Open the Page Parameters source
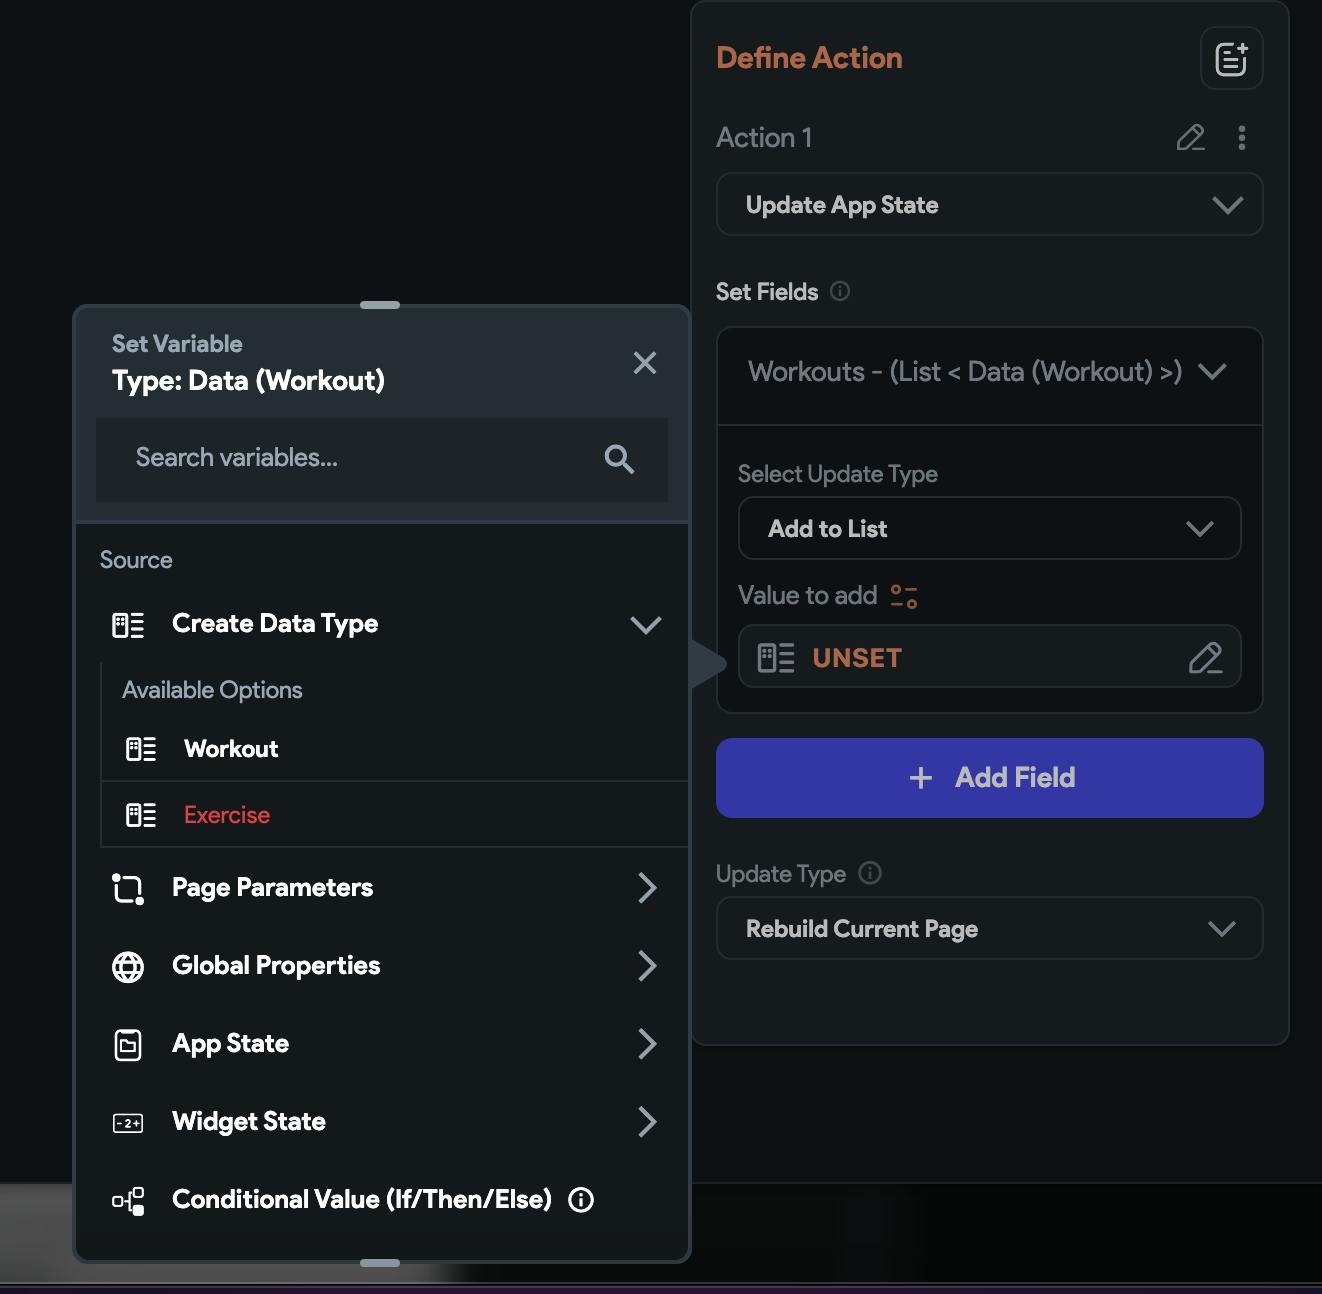Image resolution: width=1322 pixels, height=1294 pixels. 380,888
